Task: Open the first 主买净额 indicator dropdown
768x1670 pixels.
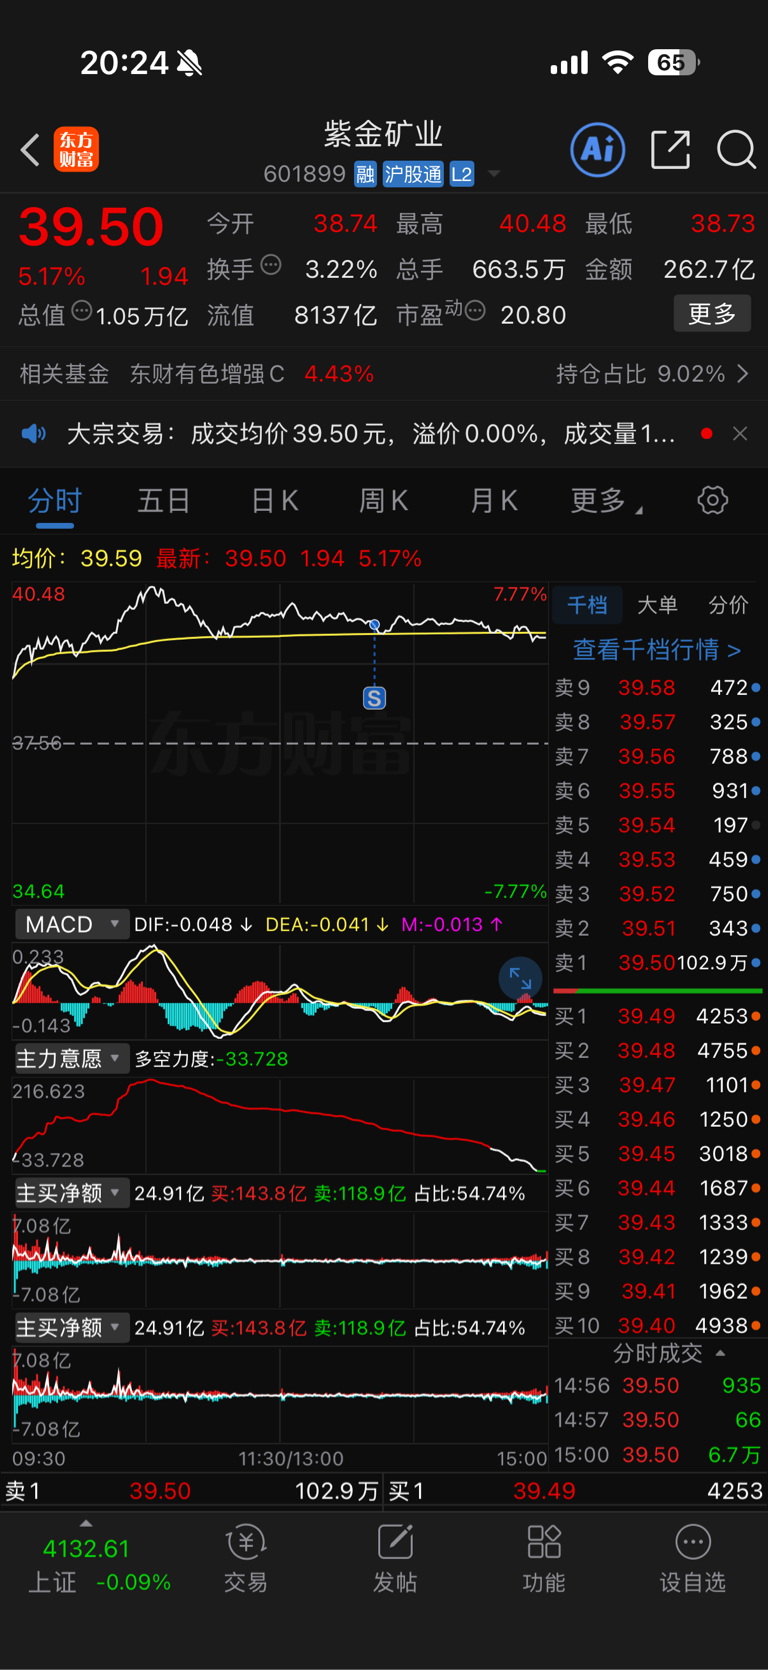Action: click(71, 1193)
